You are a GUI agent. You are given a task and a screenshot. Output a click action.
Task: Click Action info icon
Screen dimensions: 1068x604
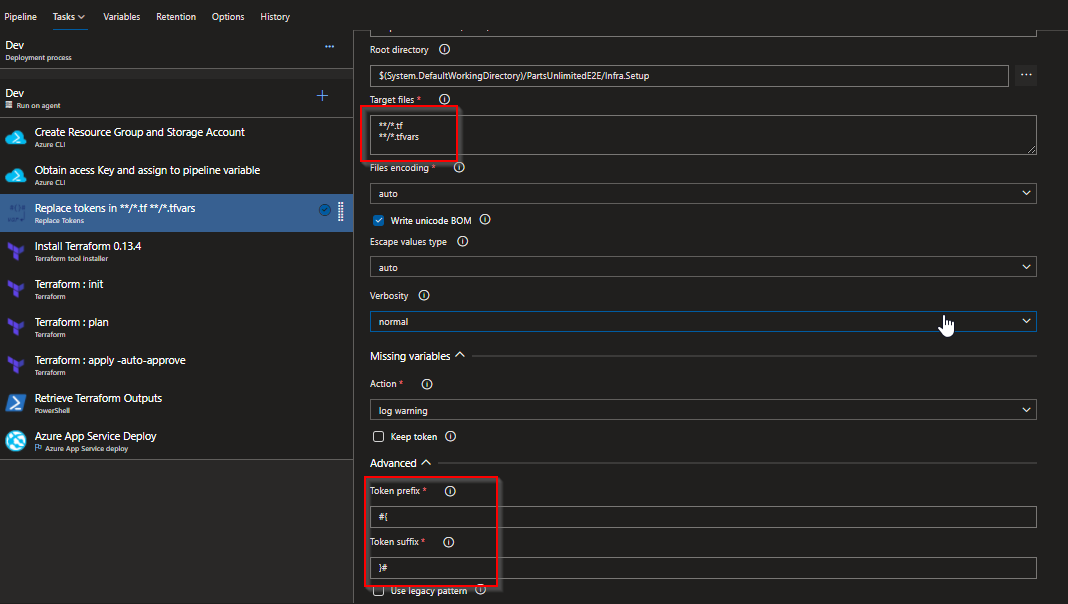point(427,384)
